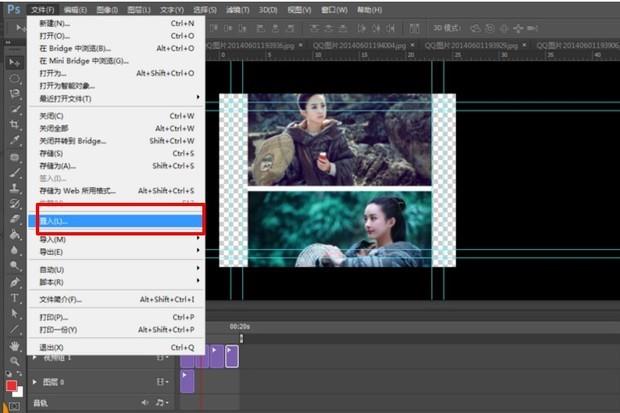Choose the highlighted 置入(L)... menu entry
This screenshot has width=620, height=413.
(x=115, y=221)
